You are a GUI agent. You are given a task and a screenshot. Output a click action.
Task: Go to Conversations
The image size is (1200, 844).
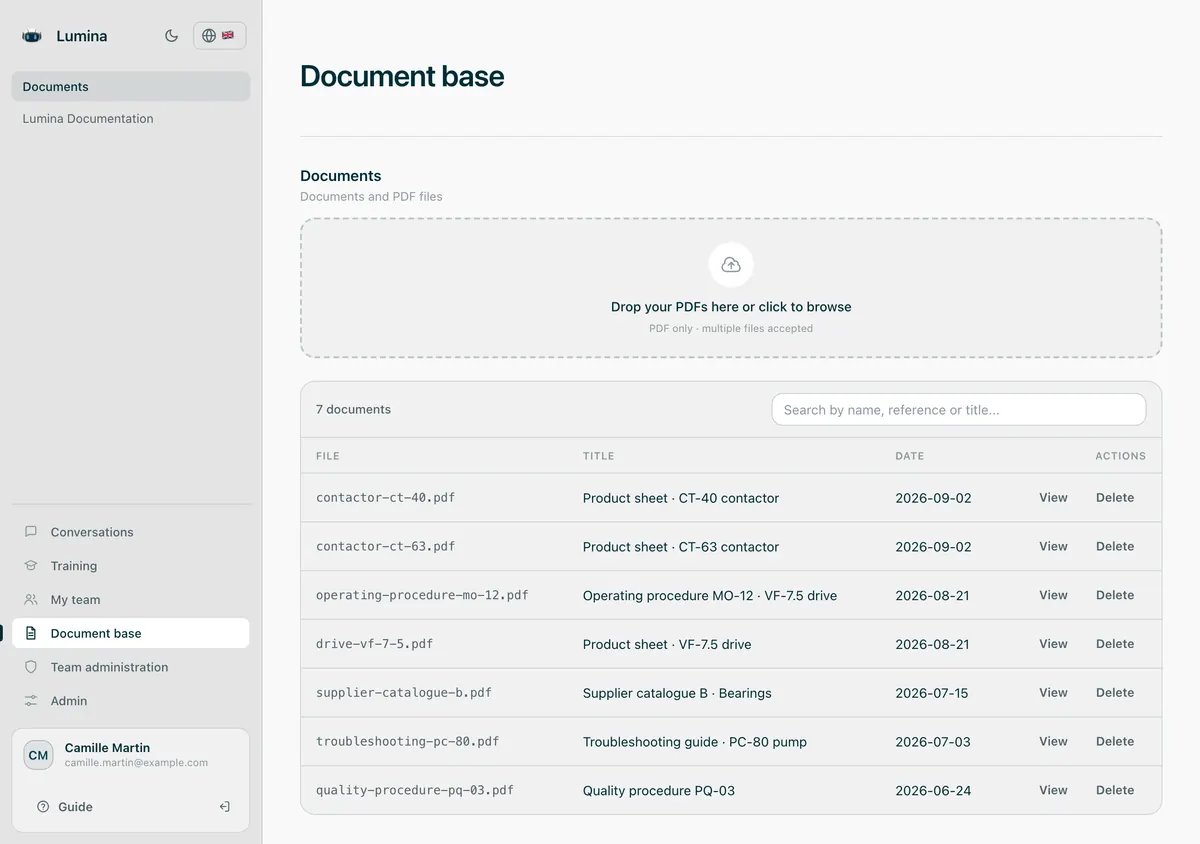[131, 532]
